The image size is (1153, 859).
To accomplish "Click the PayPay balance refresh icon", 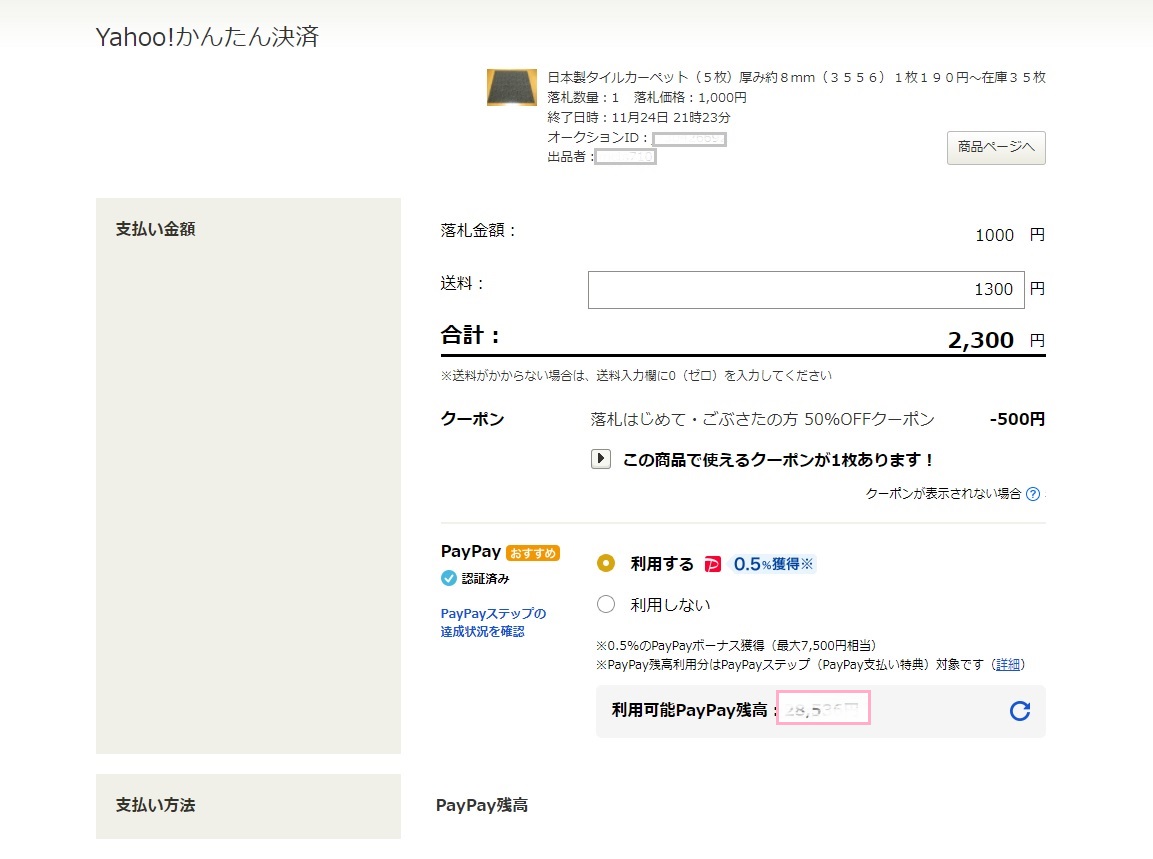I will [1019, 710].
